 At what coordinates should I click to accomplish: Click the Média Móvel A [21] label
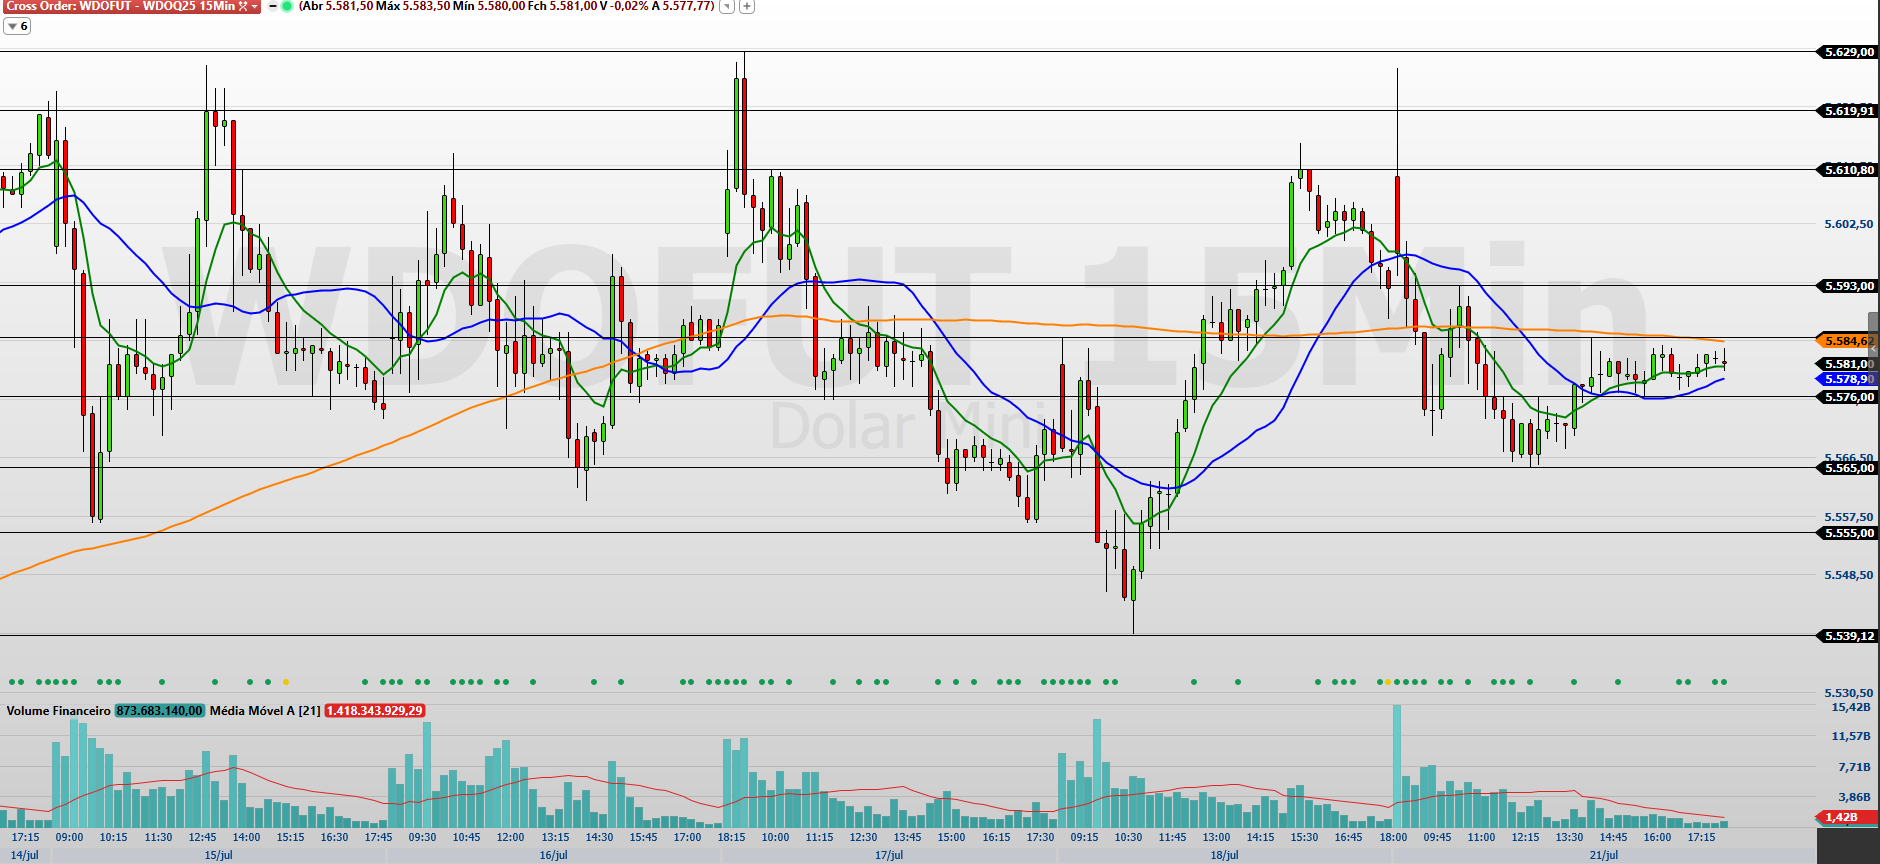click(x=265, y=711)
